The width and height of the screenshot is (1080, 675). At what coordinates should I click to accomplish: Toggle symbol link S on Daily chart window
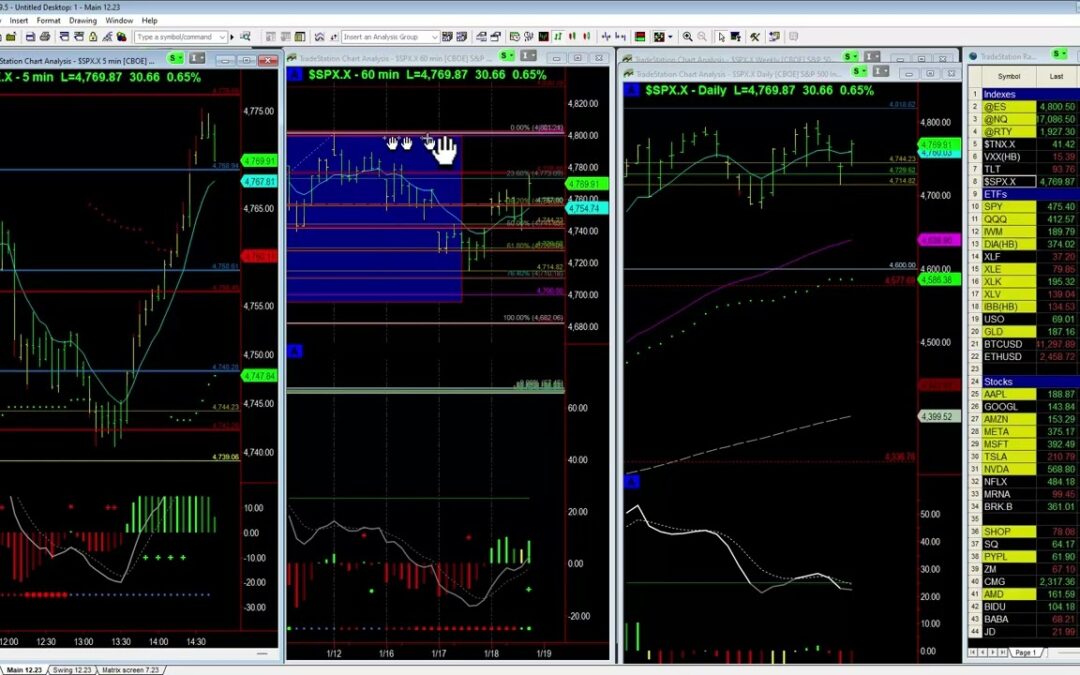point(860,71)
